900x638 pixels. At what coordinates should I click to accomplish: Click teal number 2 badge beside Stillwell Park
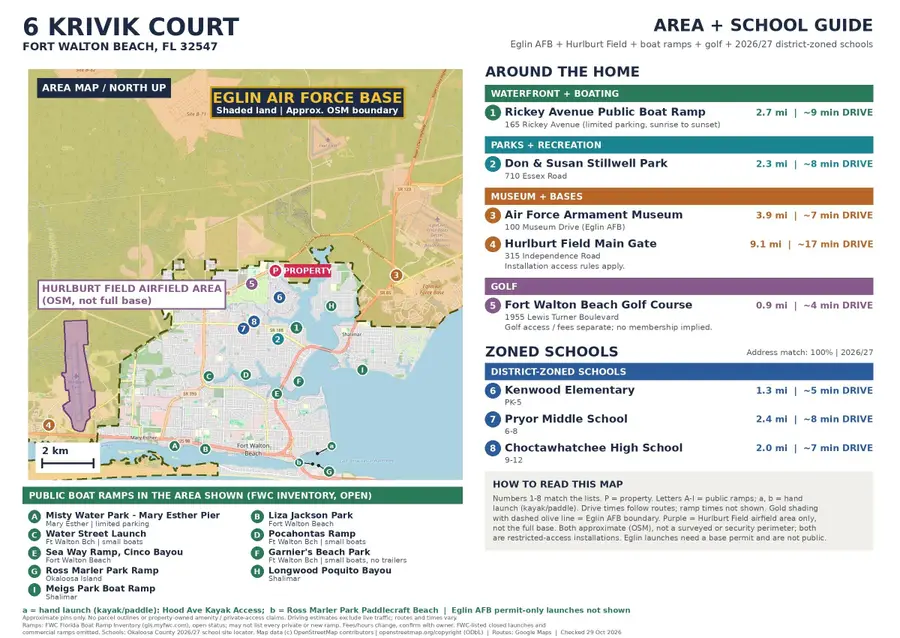492,164
